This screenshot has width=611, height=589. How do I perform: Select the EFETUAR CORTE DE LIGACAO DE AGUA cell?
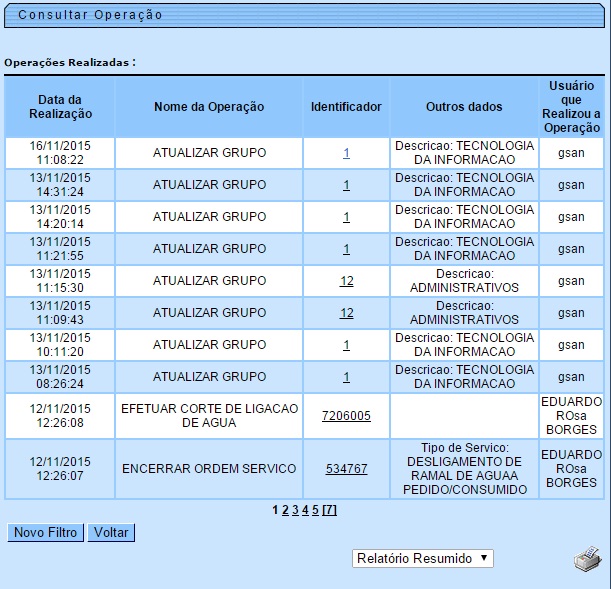tap(209, 416)
